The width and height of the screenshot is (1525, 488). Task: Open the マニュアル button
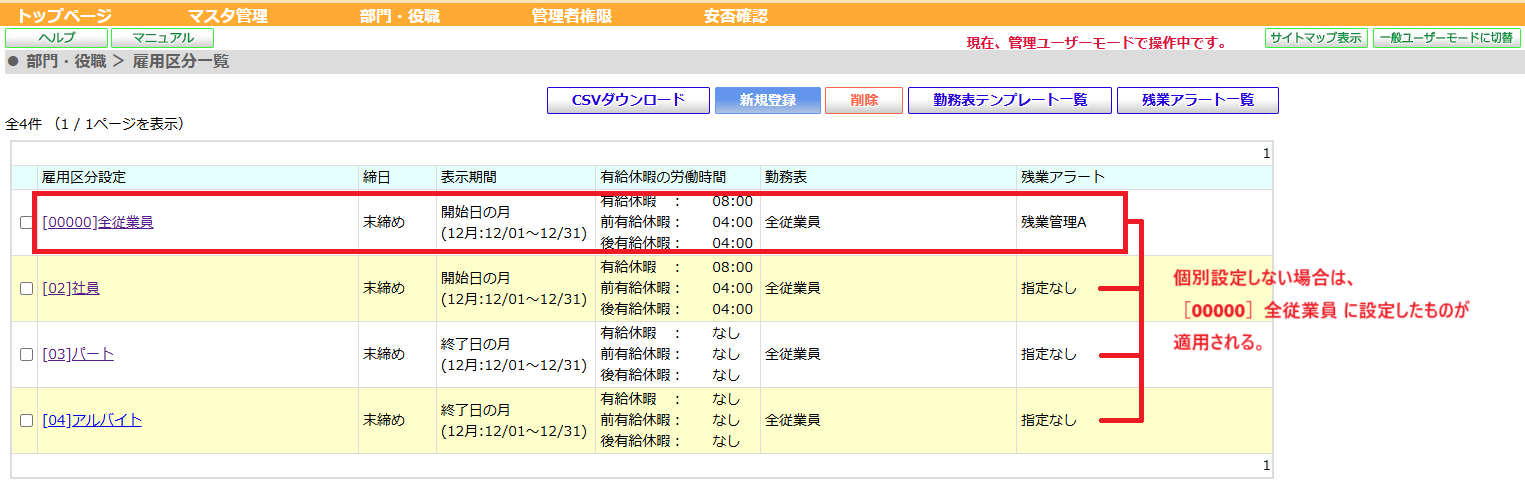162,38
